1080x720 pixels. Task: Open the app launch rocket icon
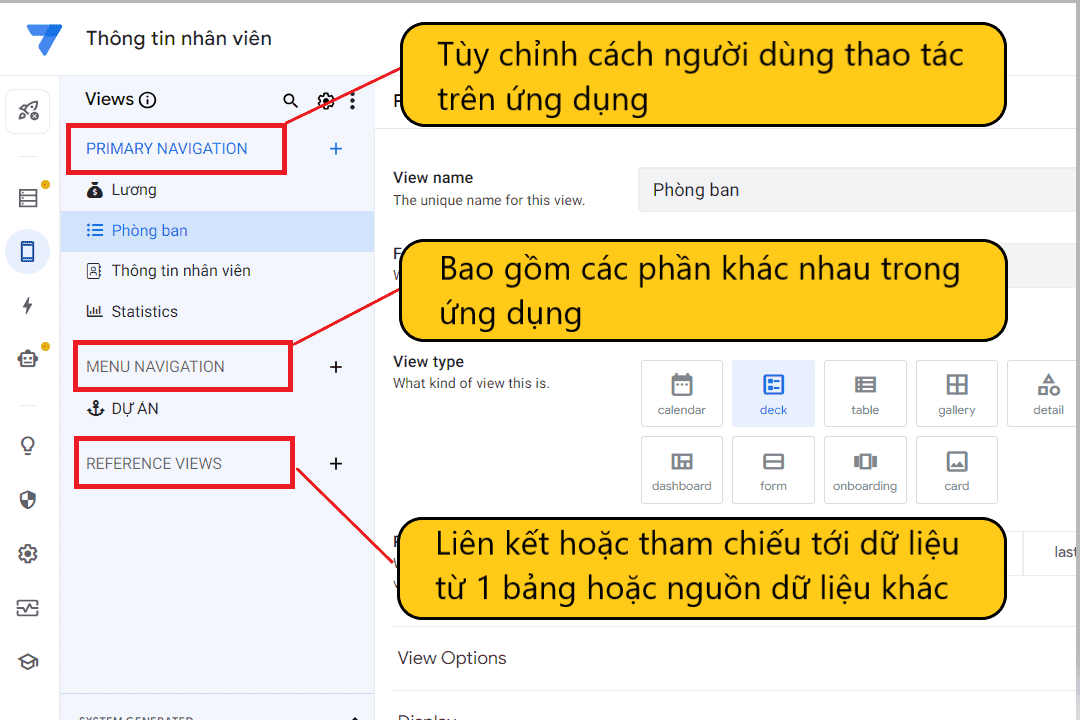(27, 111)
